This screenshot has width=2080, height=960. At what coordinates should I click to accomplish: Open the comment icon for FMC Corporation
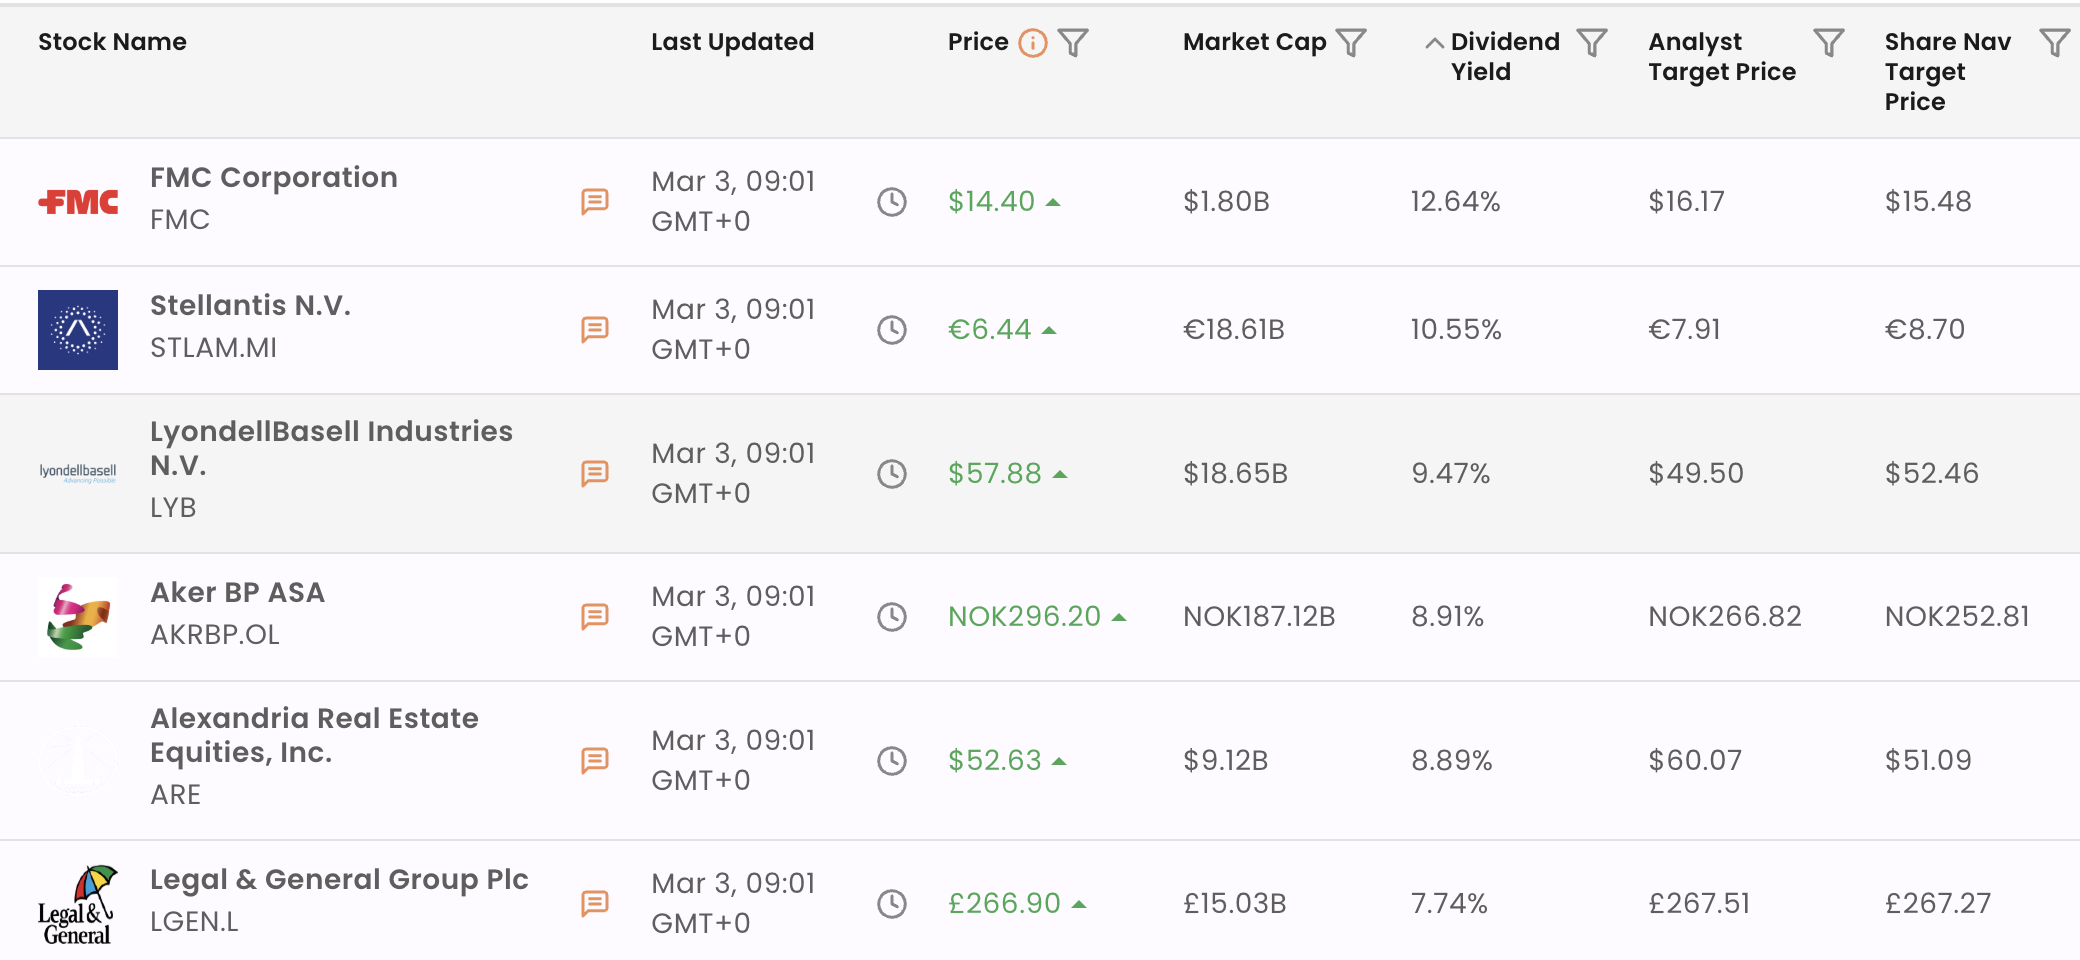pyautogui.click(x=596, y=201)
